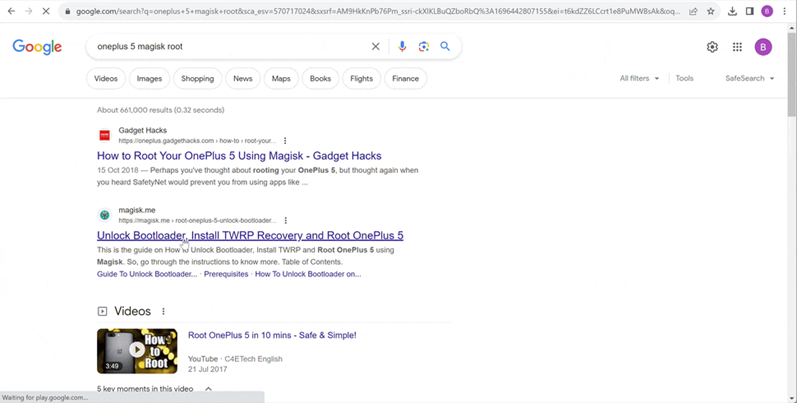
Task: Switch to the News filter
Action: (x=242, y=78)
